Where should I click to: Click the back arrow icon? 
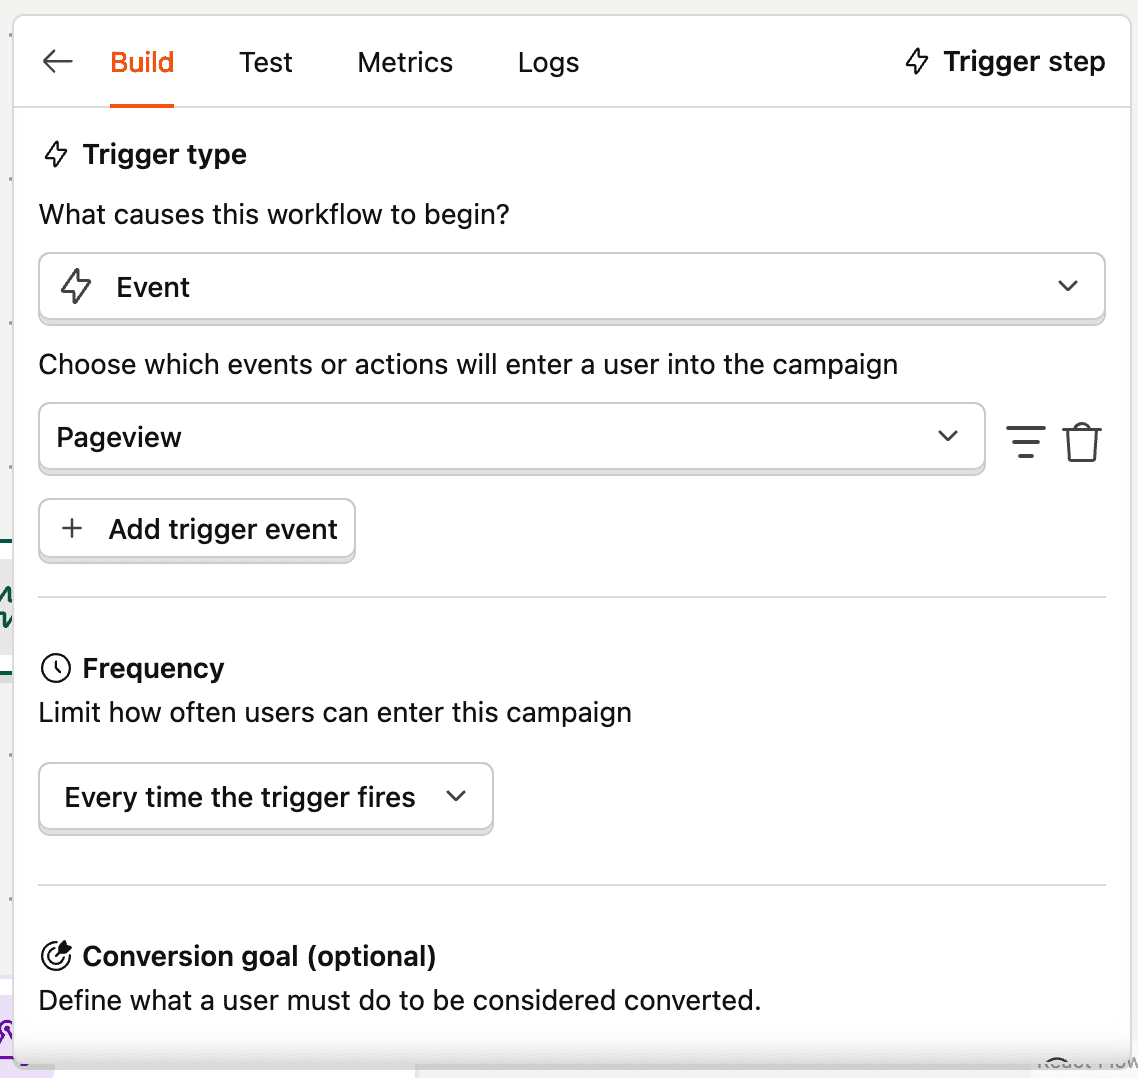(x=58, y=62)
